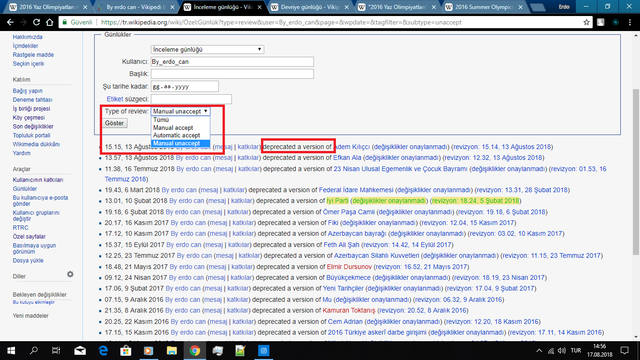Go back with the browser back arrow
Screen dimensions: 640x360
[x=10, y=22]
